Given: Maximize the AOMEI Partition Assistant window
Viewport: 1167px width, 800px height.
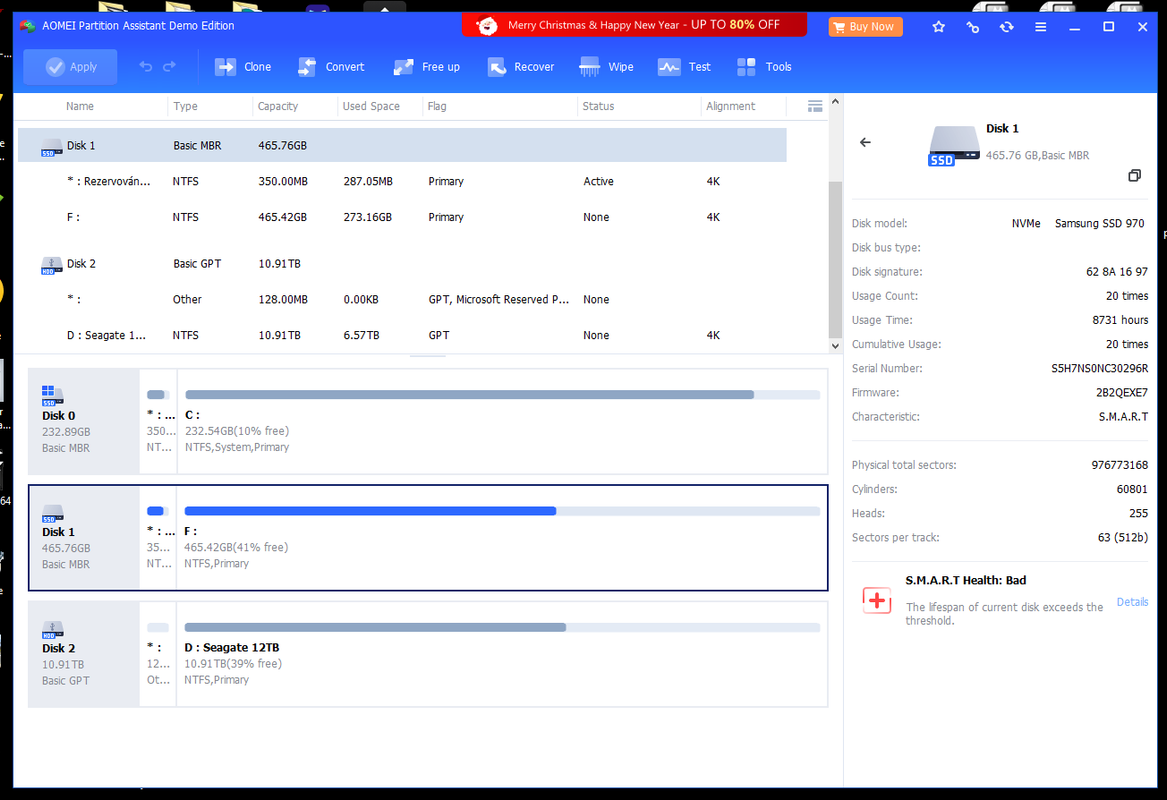Looking at the screenshot, I should point(1108,27).
